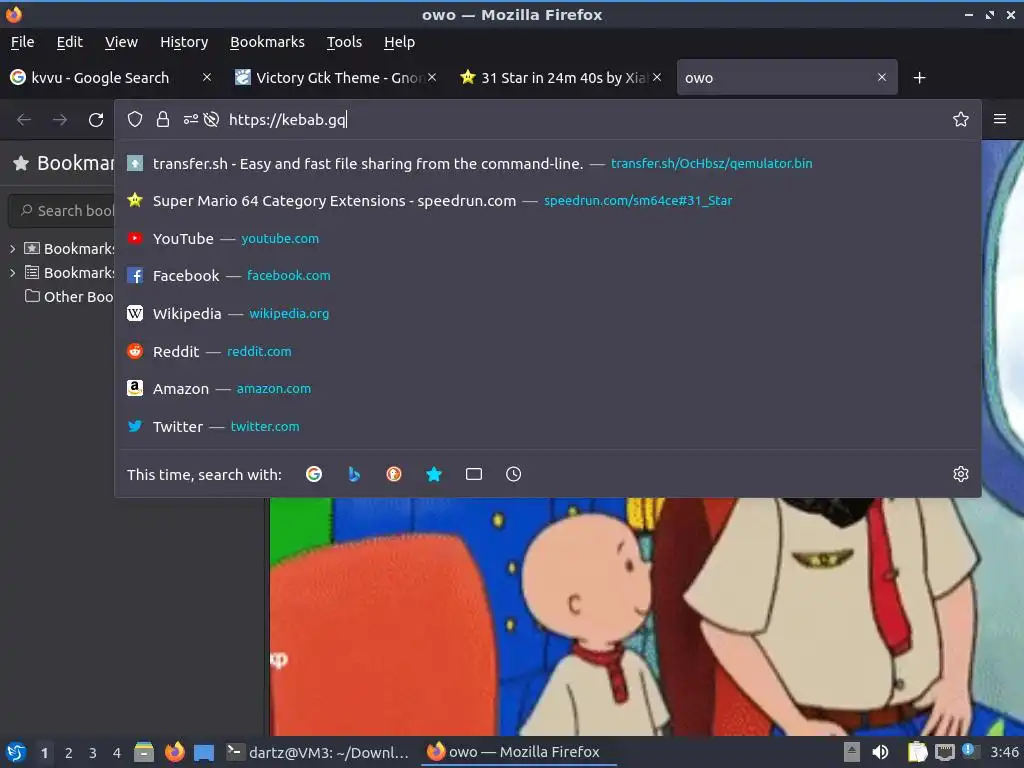Open the clipboard manager tray icon

(x=917, y=752)
